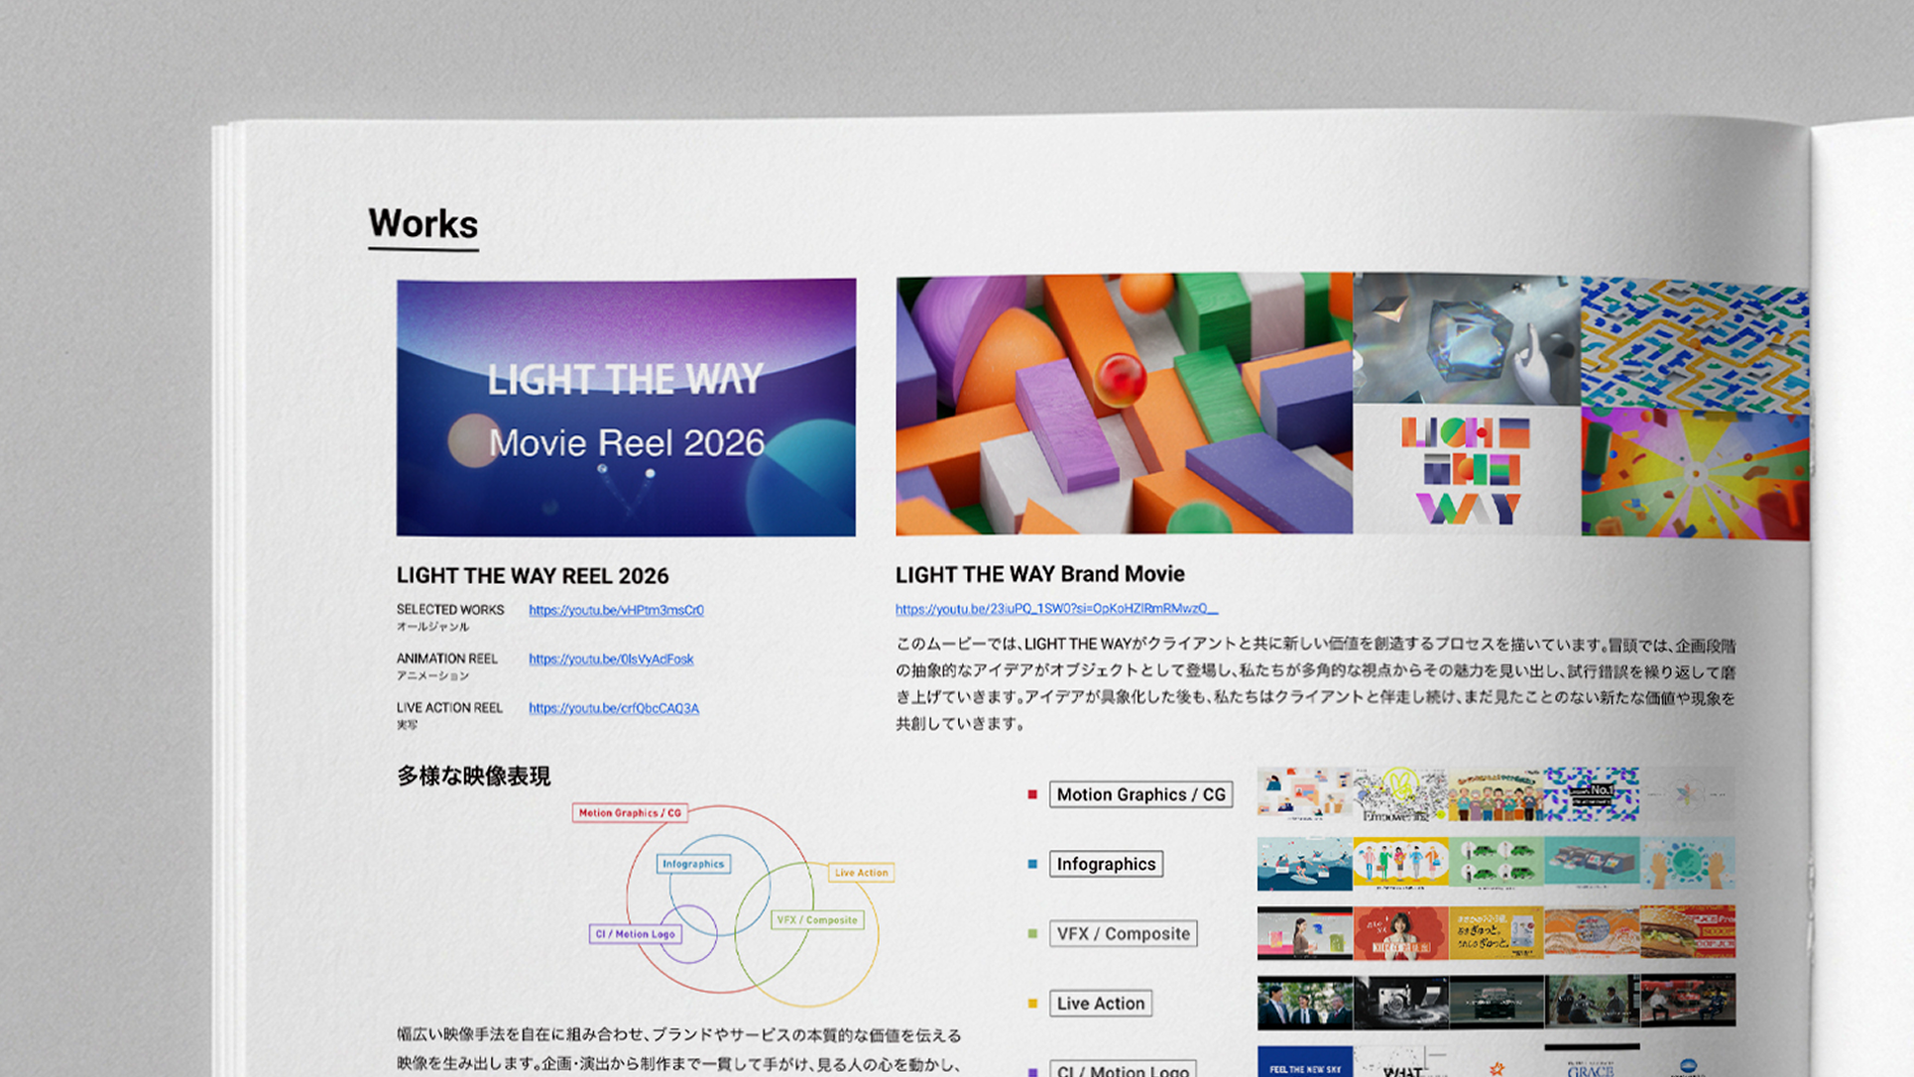
Task: Click the Live Action tag in the diagram
Action: click(861, 873)
